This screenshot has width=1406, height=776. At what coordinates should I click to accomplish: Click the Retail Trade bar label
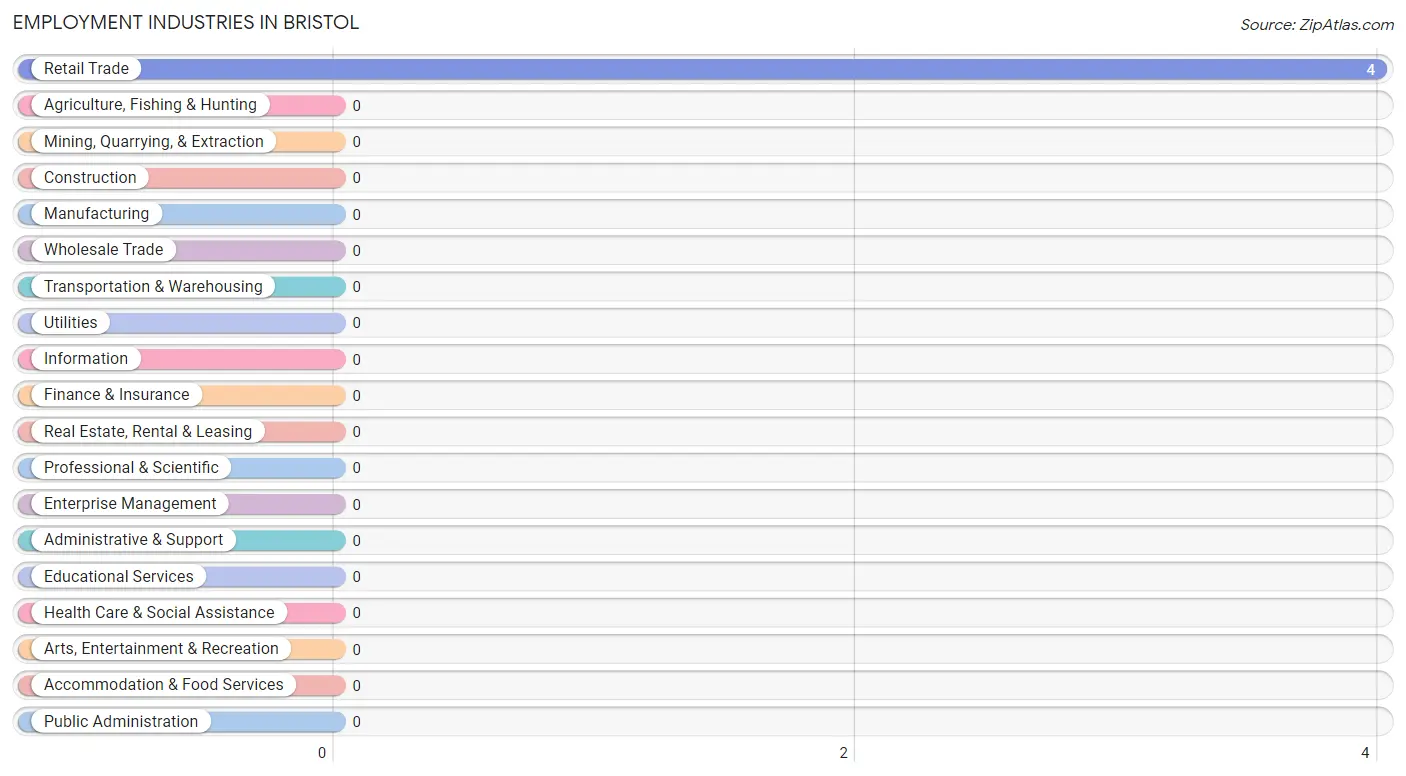pos(86,69)
